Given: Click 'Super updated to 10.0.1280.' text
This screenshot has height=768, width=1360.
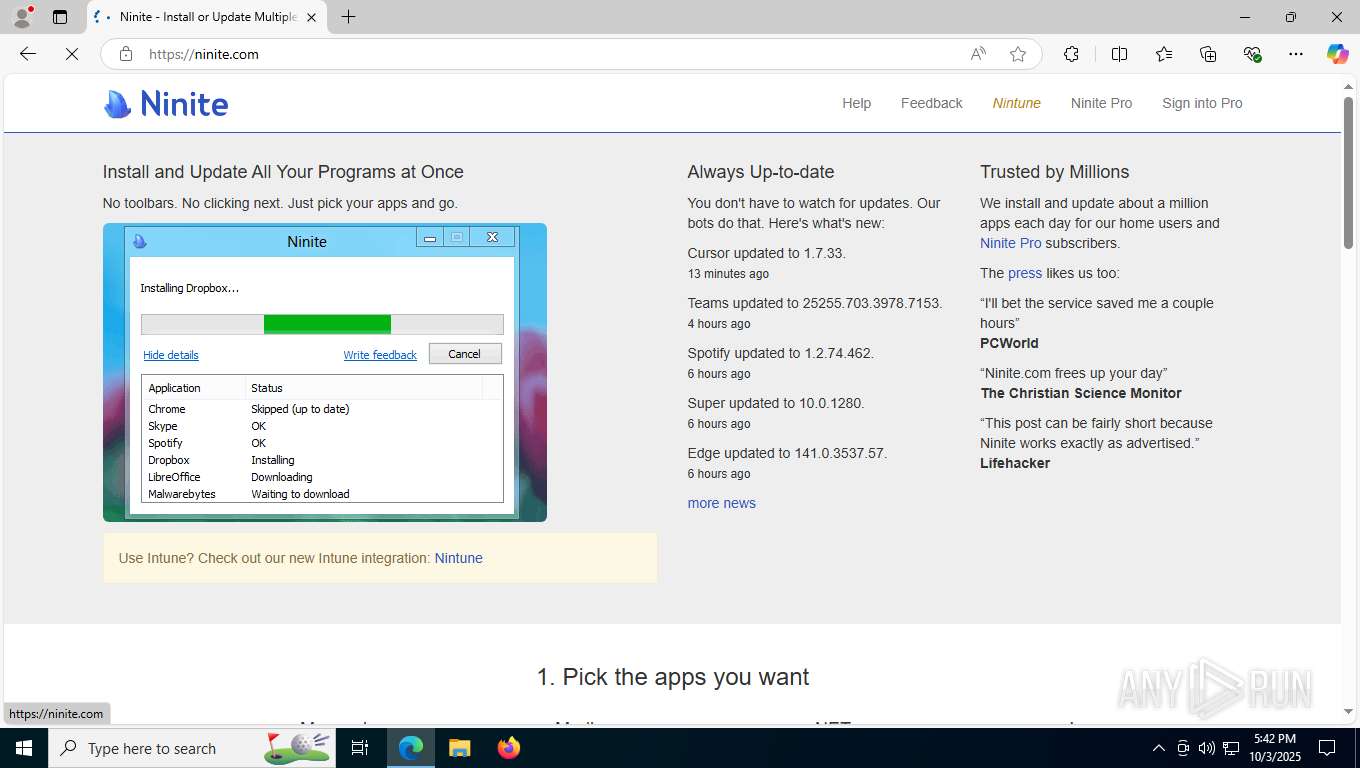Looking at the screenshot, I should (x=775, y=403).
